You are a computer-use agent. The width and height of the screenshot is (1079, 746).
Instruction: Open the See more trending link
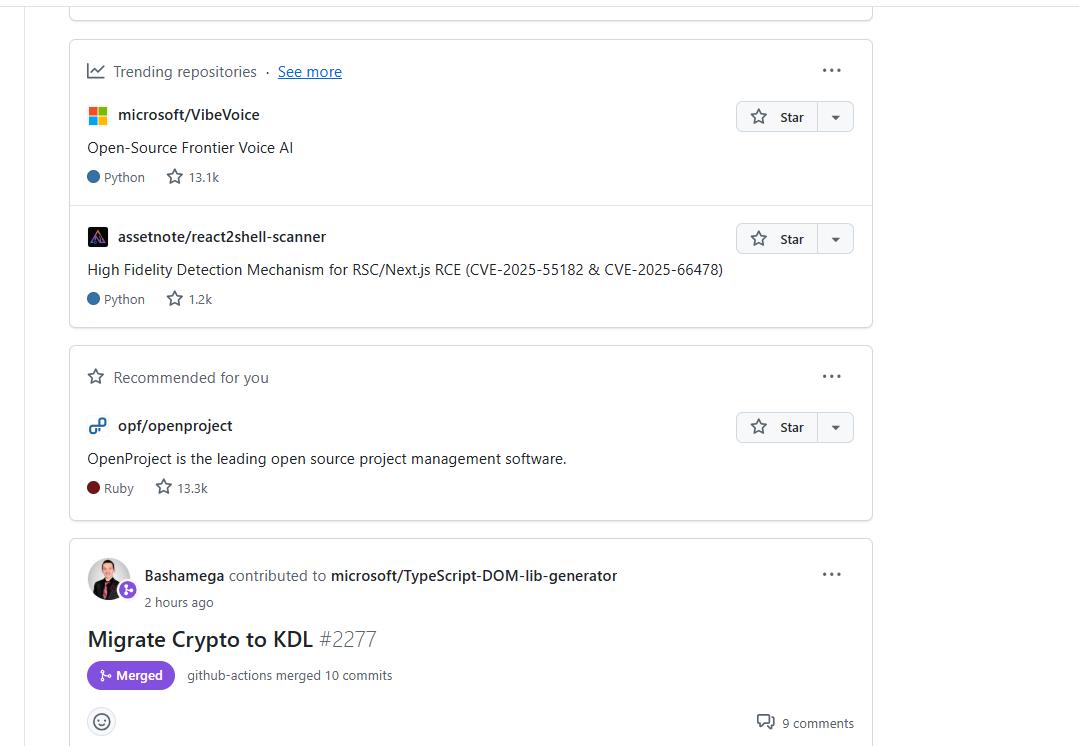click(309, 71)
